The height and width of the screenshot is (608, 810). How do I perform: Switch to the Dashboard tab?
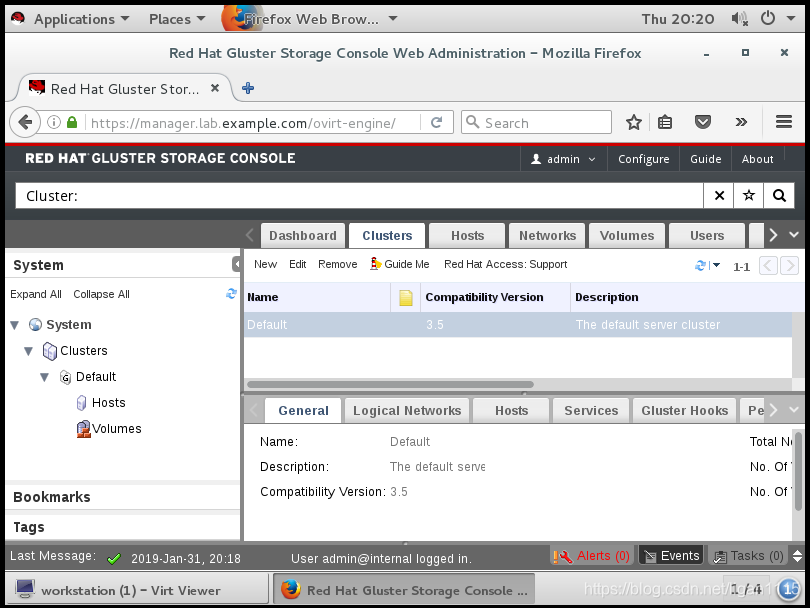pyautogui.click(x=303, y=236)
